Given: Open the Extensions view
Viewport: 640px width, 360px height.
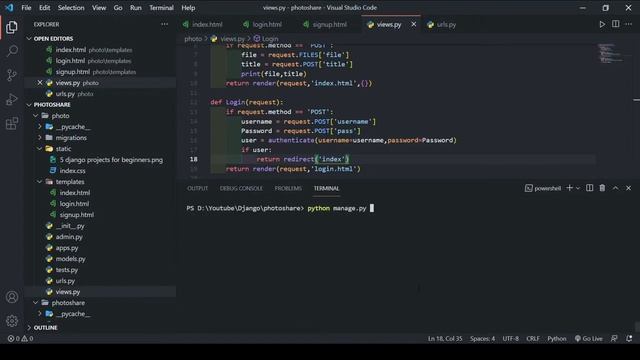Looking at the screenshot, I should (12, 123).
